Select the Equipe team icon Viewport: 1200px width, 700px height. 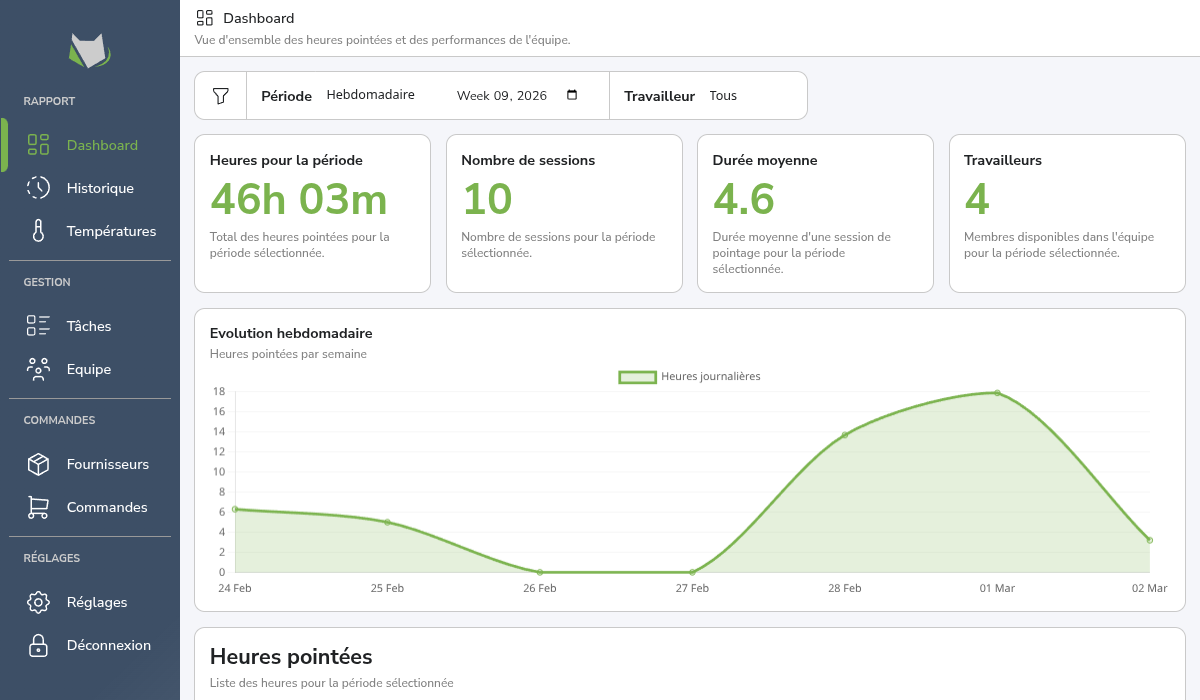[x=37, y=368]
